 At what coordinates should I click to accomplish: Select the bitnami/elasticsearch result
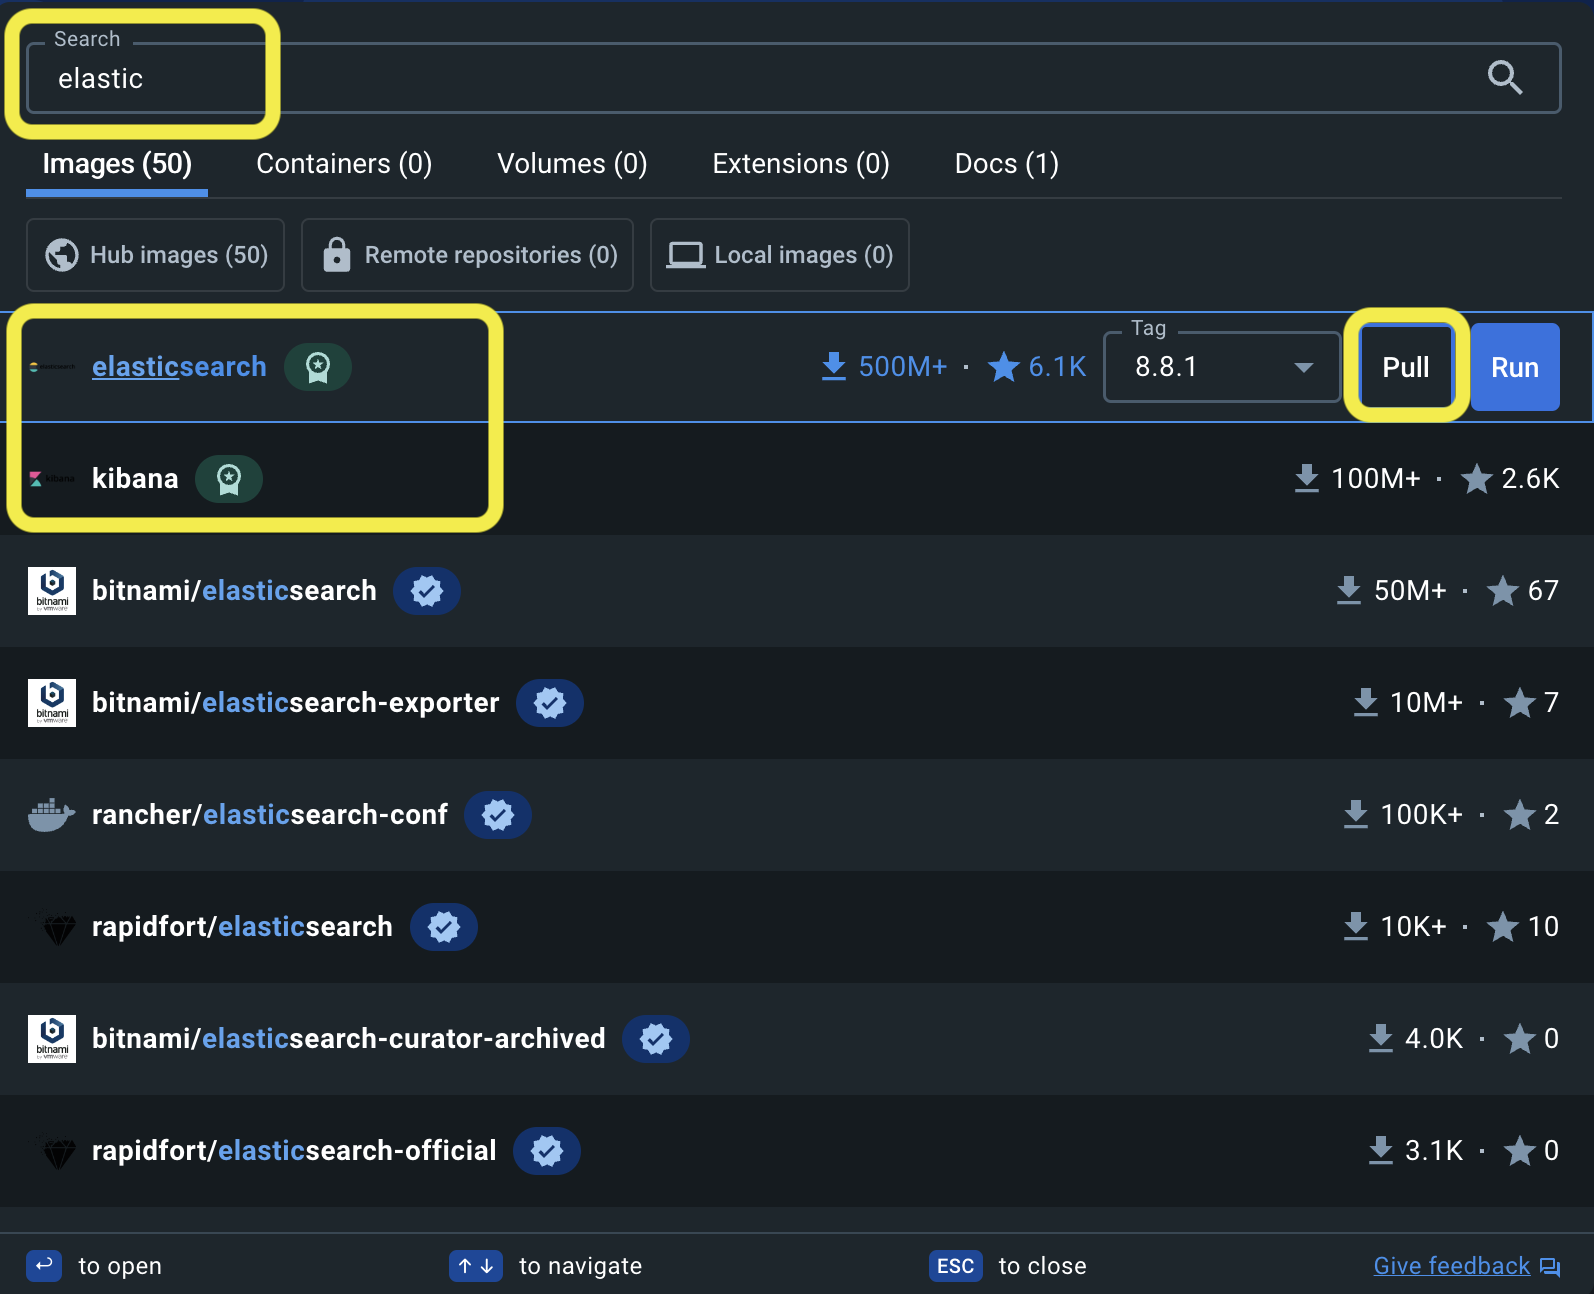tap(797, 591)
